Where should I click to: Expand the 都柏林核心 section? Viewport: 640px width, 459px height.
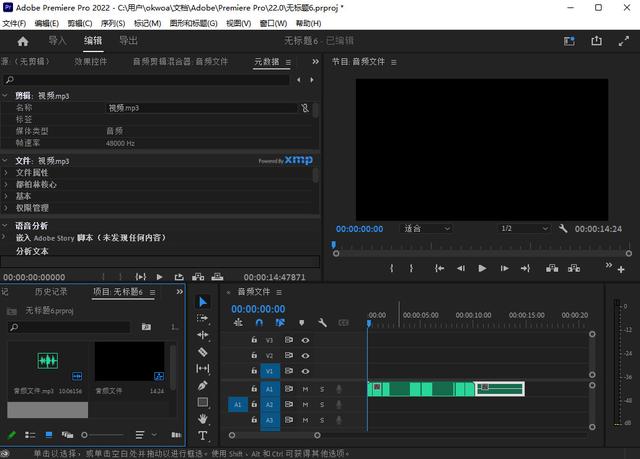point(6,184)
